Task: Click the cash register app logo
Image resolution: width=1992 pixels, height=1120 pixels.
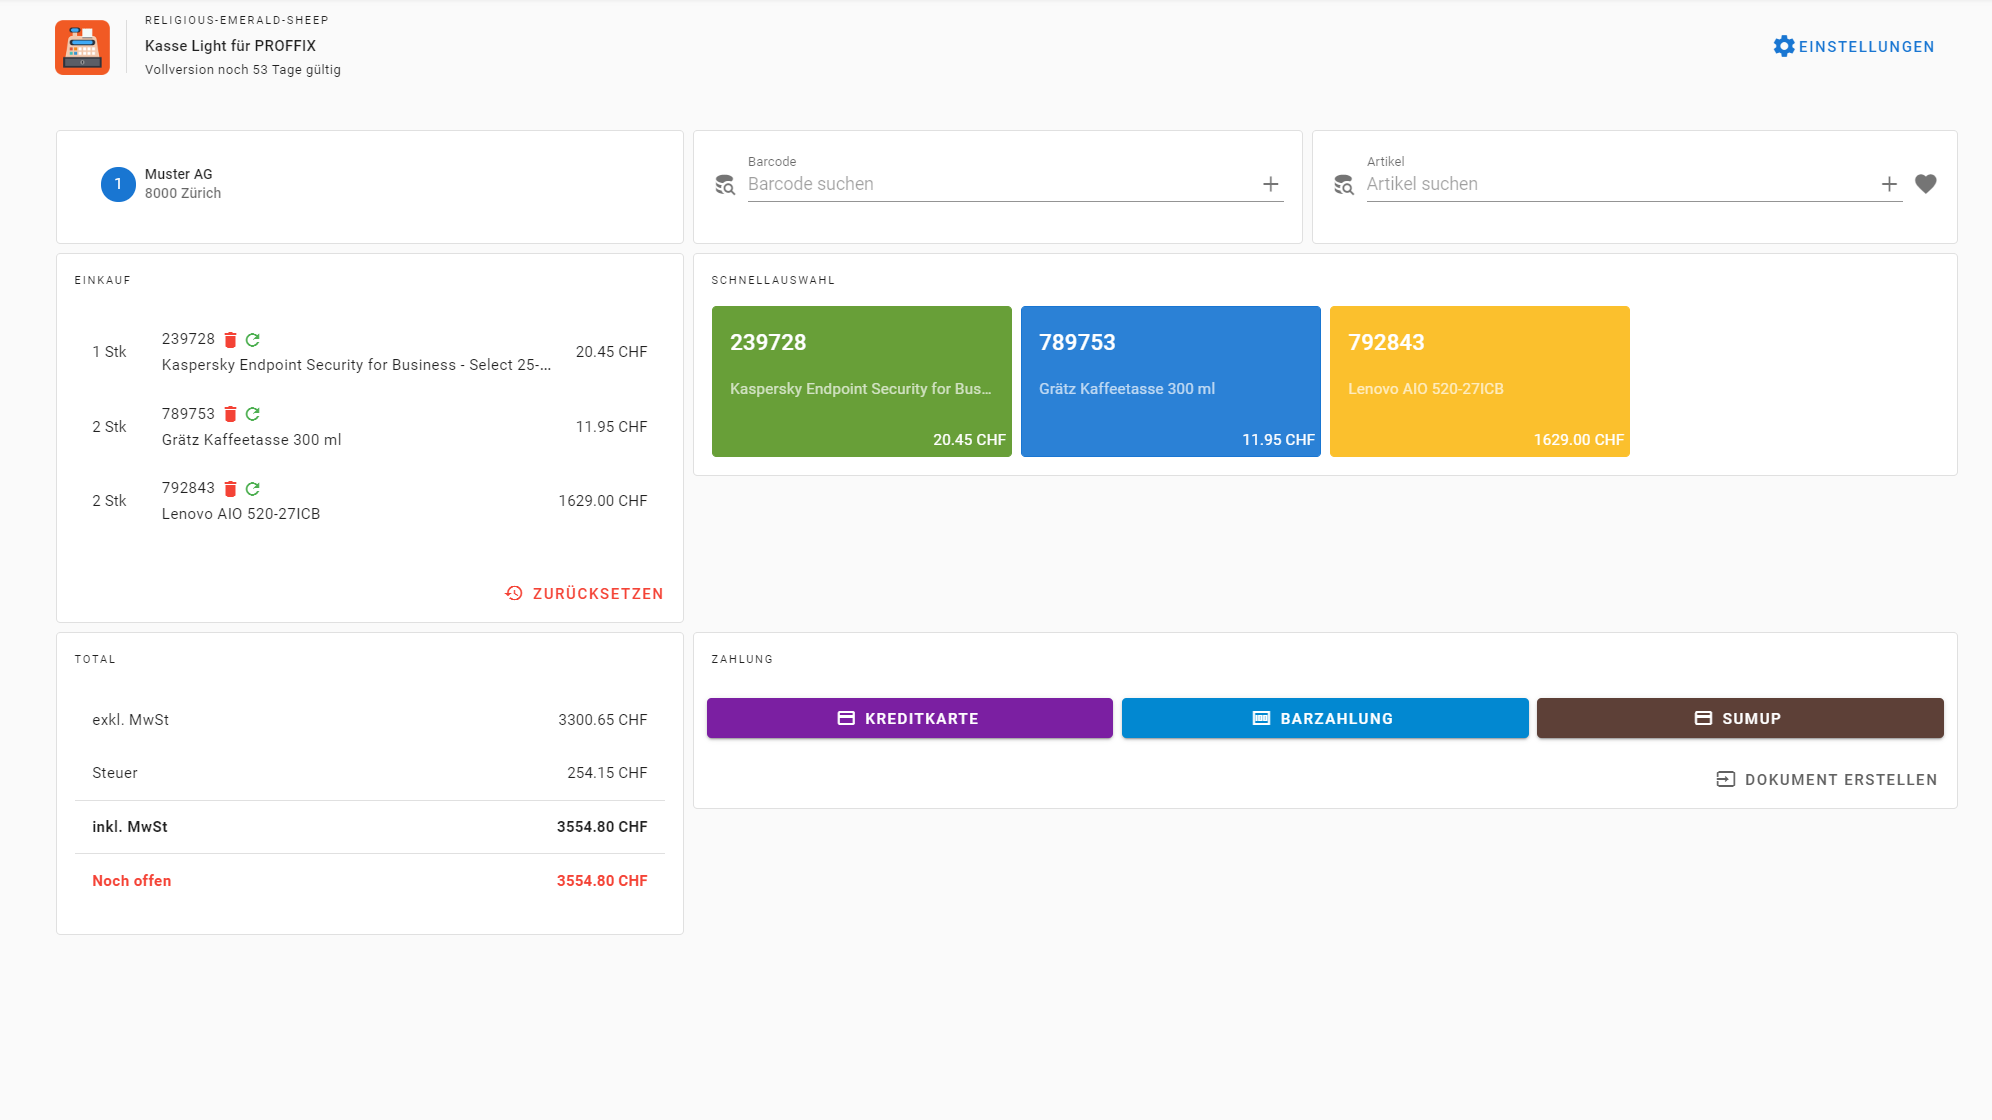Action: 82,47
